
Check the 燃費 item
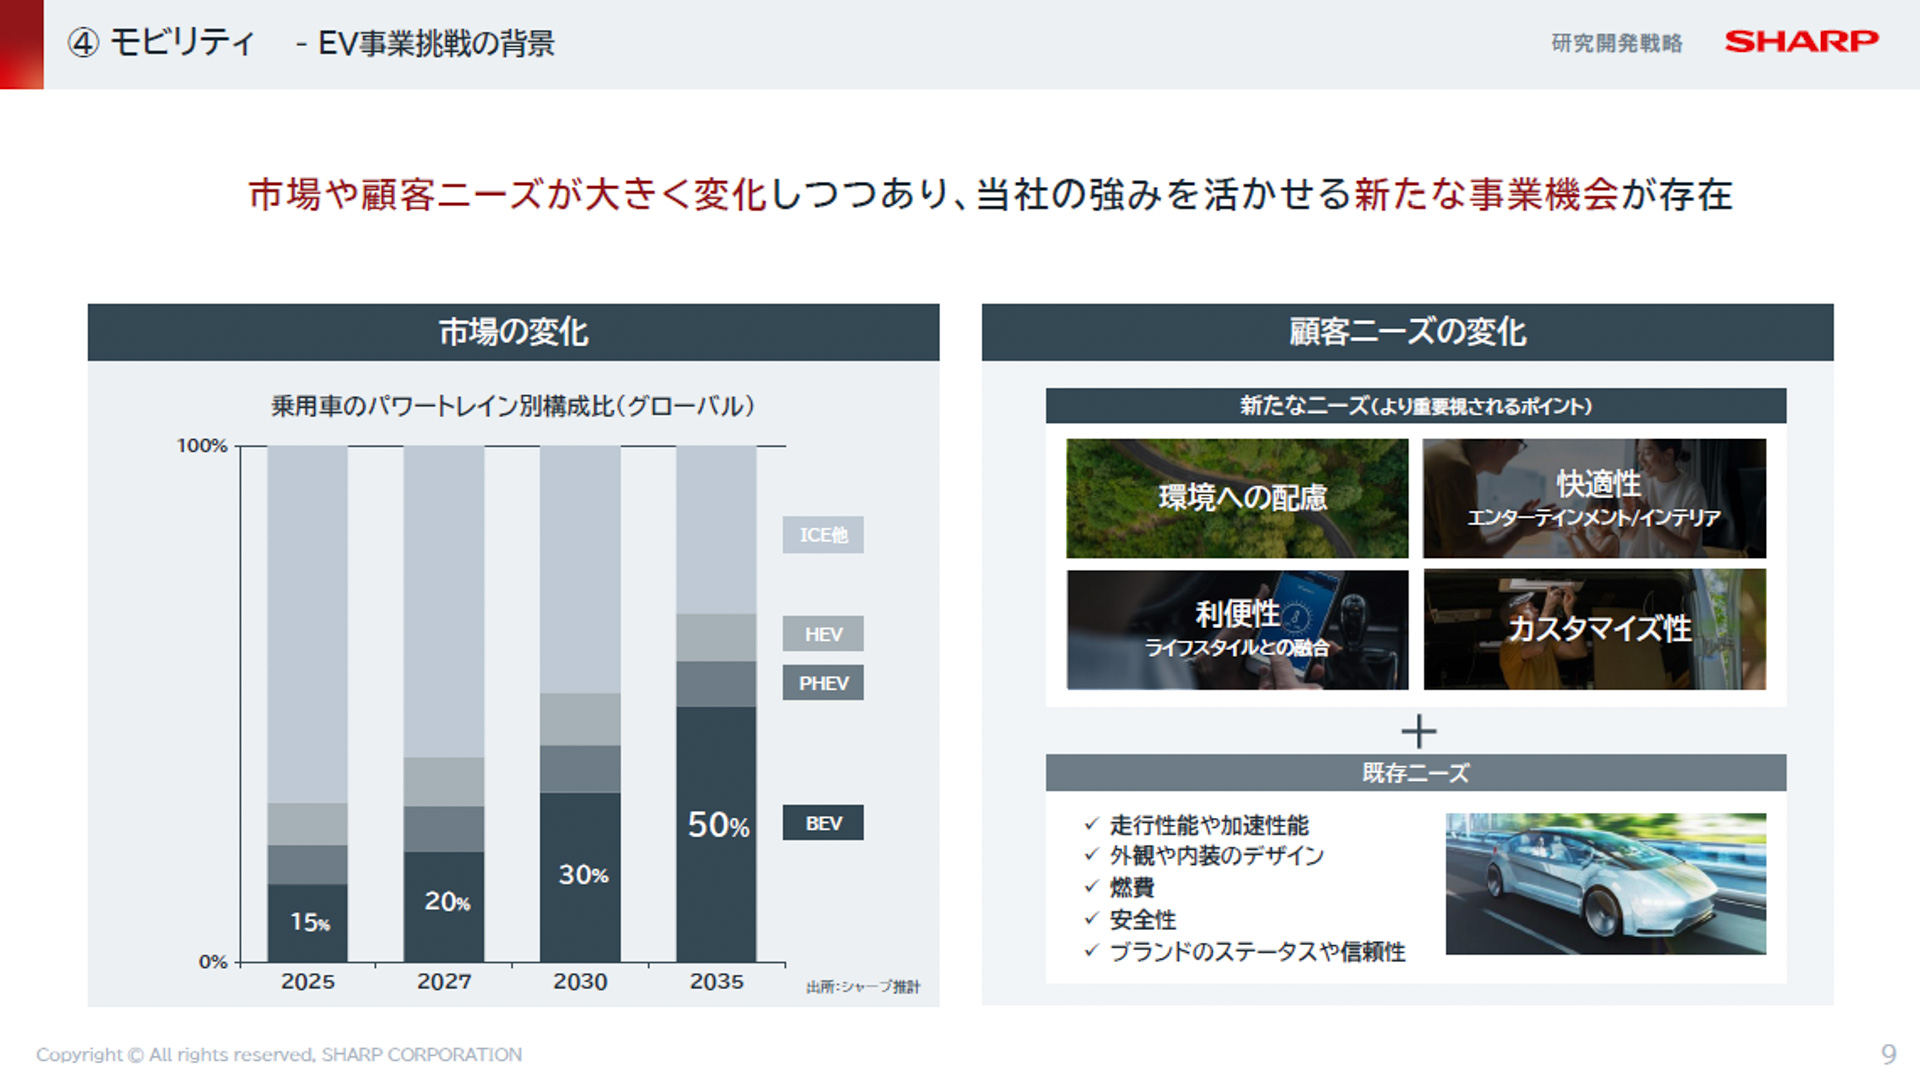click(1135, 888)
